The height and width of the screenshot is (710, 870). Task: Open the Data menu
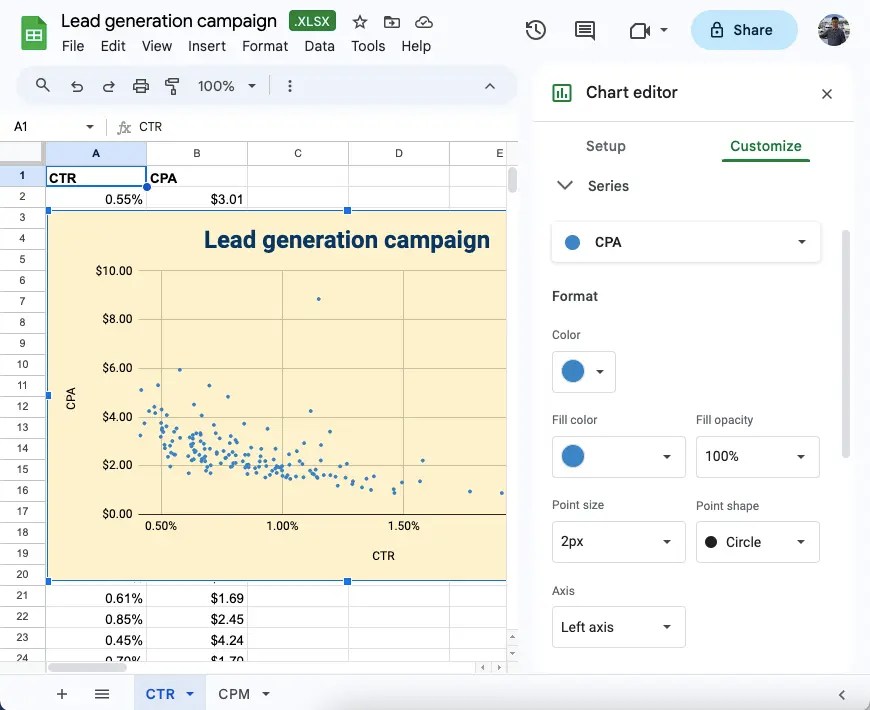point(319,45)
